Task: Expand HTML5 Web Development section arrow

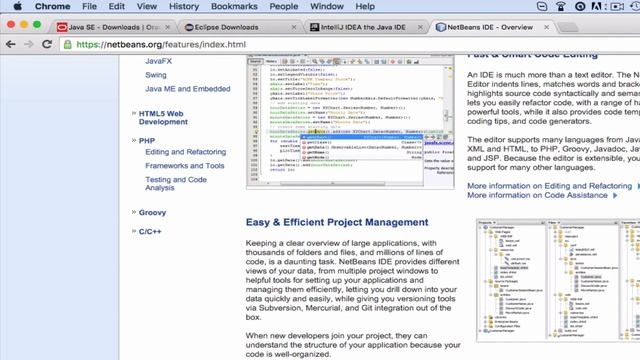Action: pyautogui.click(x=133, y=113)
